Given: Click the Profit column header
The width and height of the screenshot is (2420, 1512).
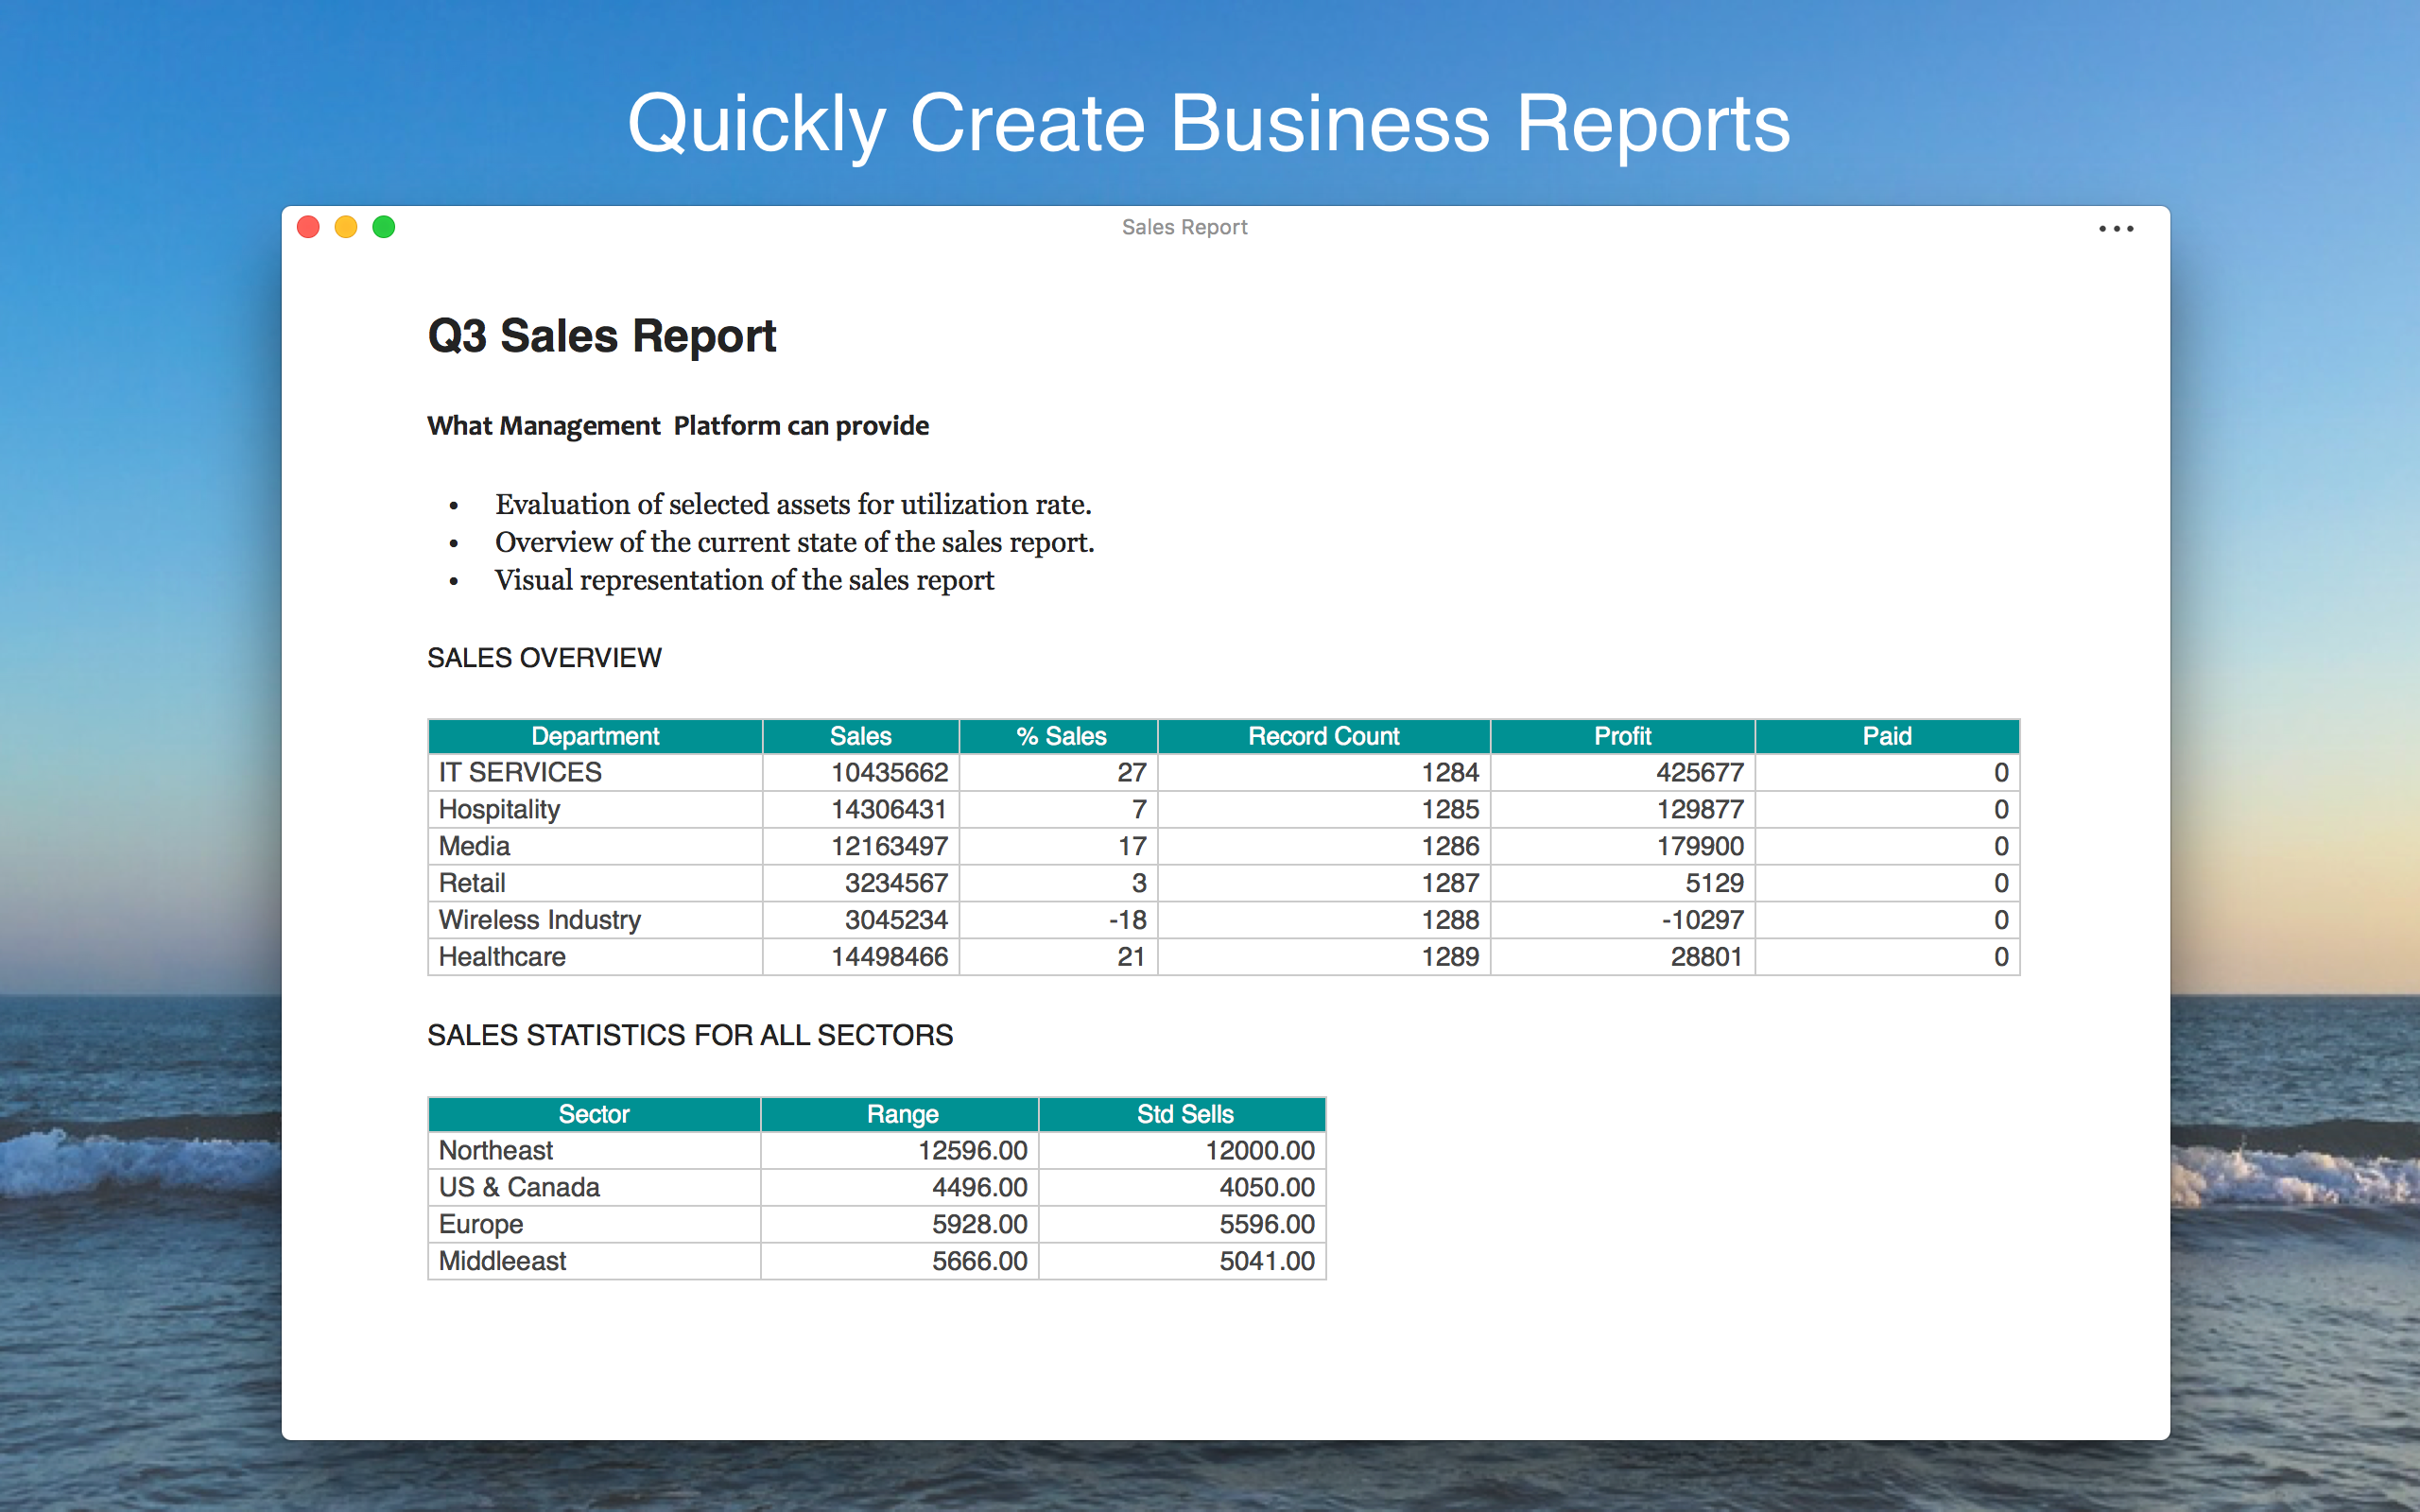Looking at the screenshot, I should [x=1622, y=736].
